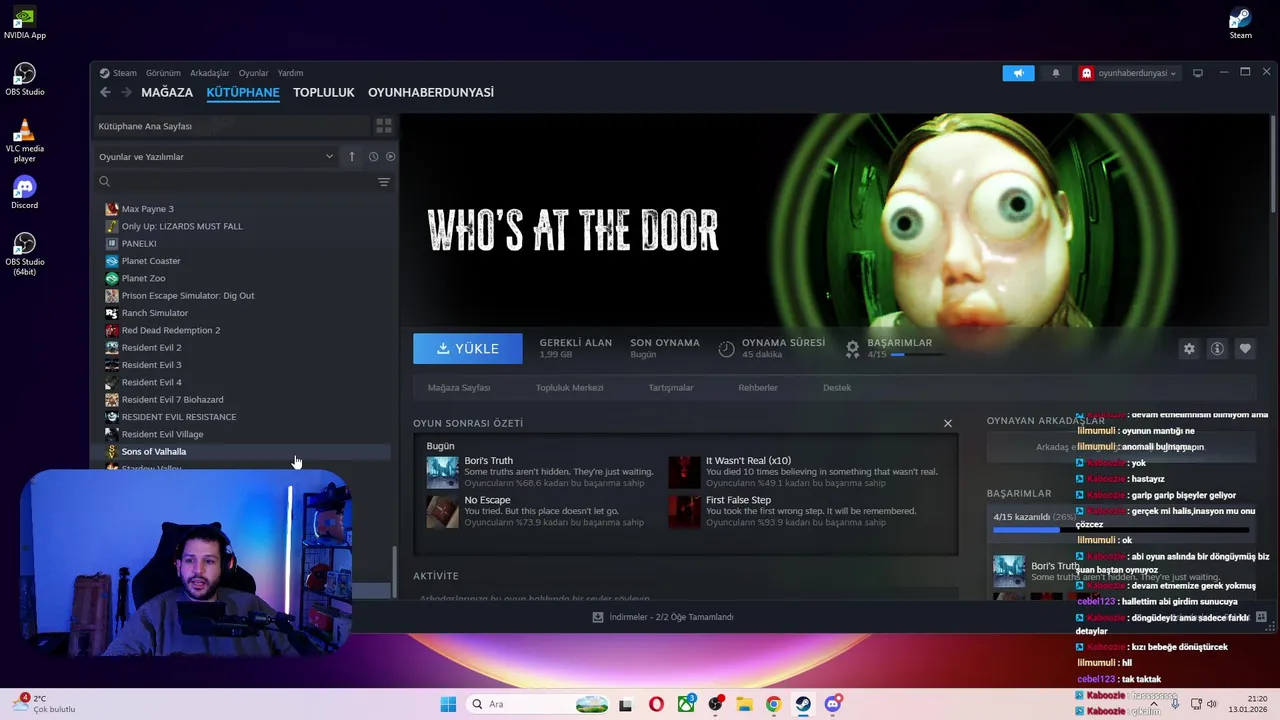Open the Windows Start button
The width and height of the screenshot is (1280, 720).
pos(448,704)
